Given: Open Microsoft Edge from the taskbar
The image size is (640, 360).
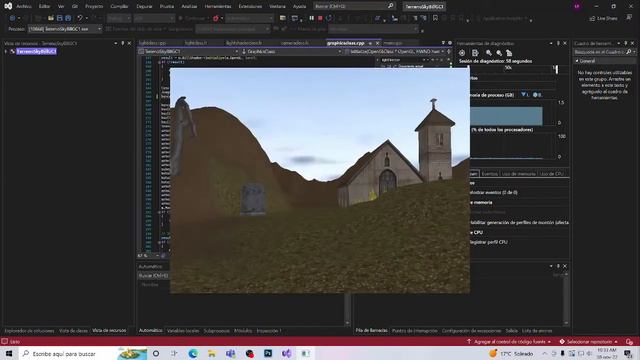Looking at the screenshot, I should pos(193,353).
